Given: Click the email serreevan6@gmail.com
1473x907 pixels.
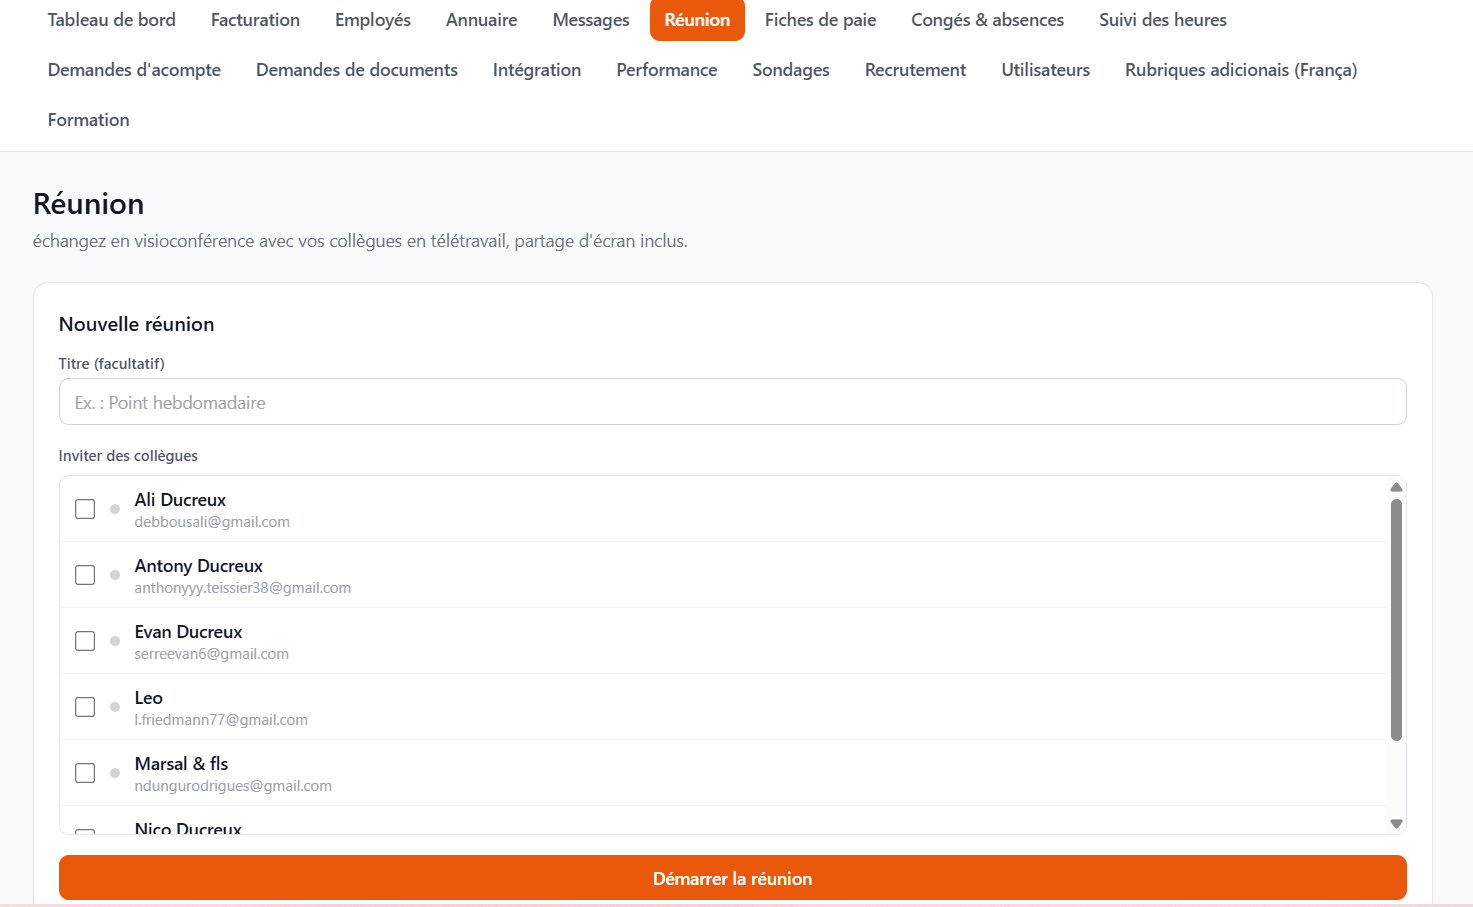Looking at the screenshot, I should click(212, 654).
